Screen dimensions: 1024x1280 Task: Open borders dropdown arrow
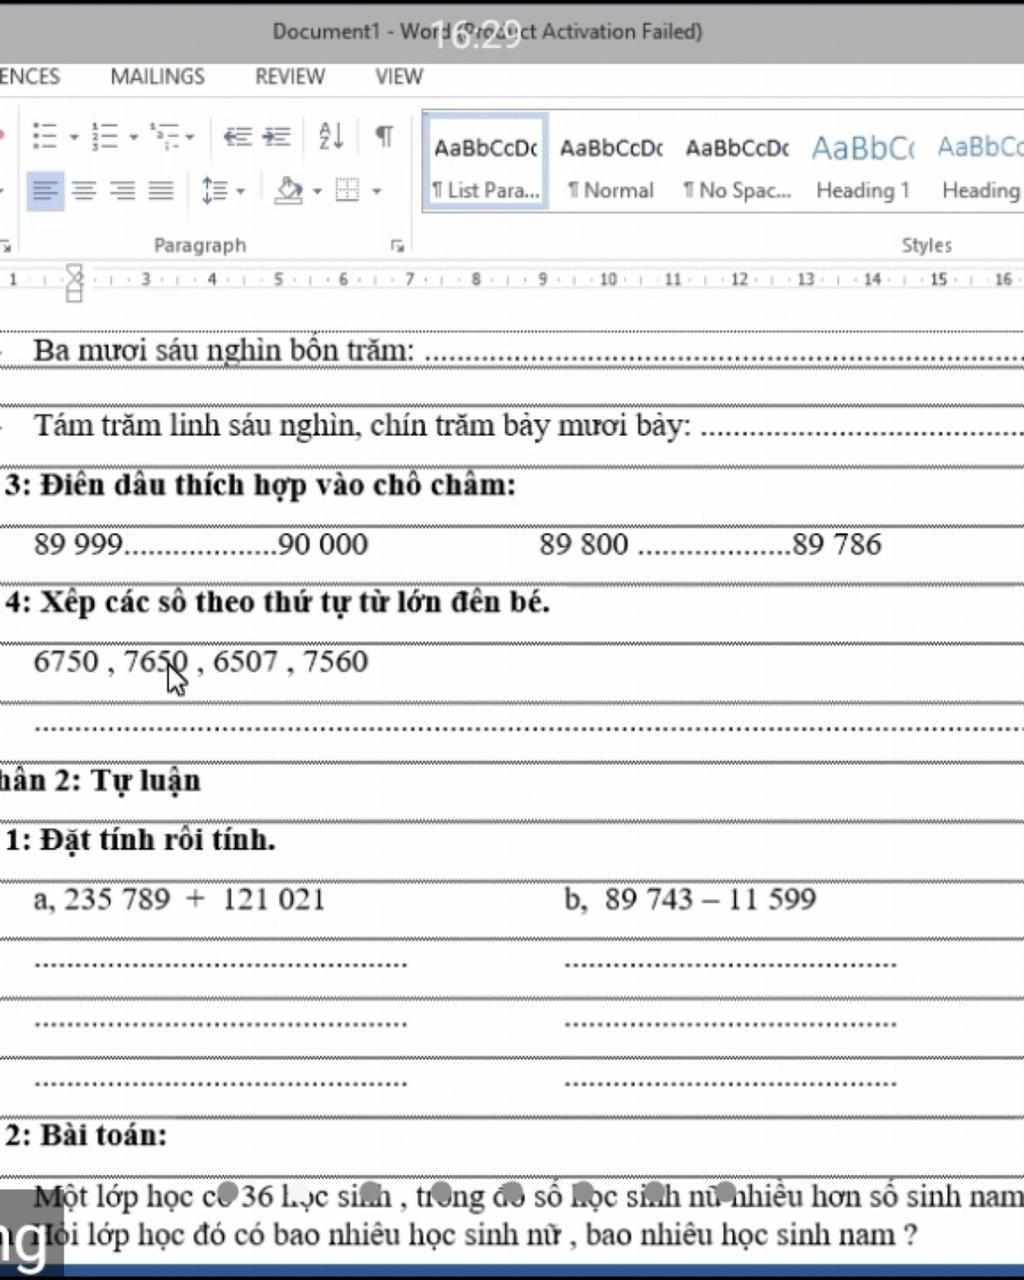377,191
